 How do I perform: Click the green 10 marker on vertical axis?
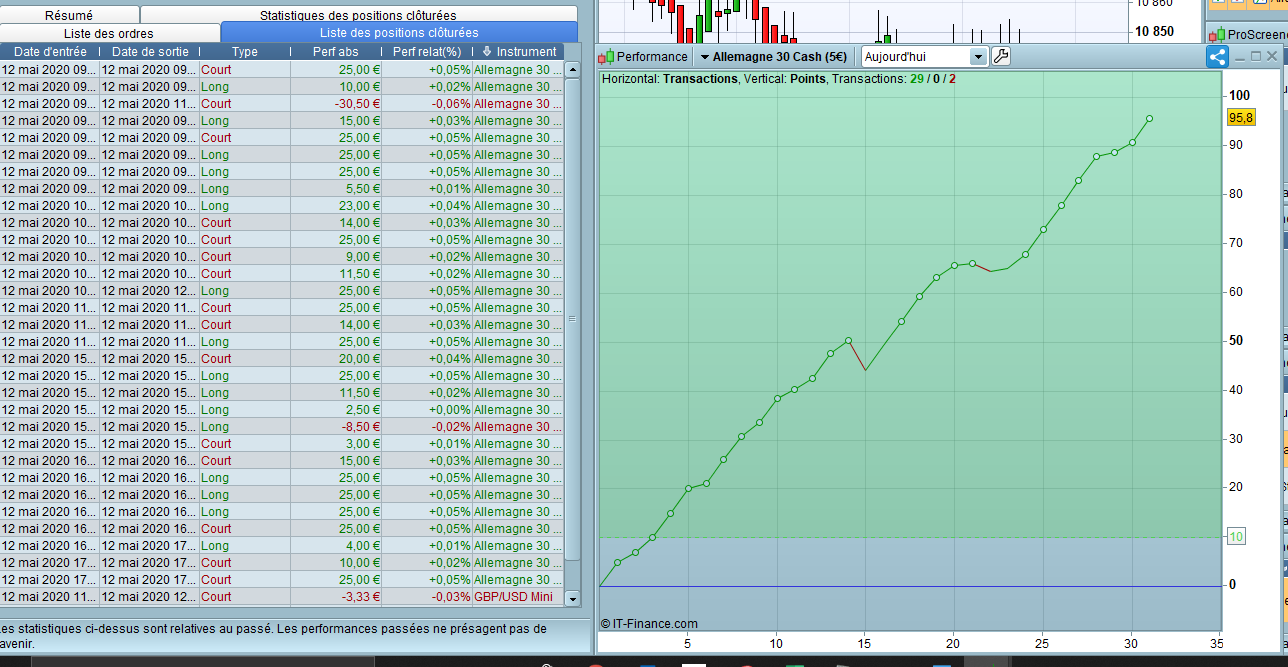(x=1236, y=537)
